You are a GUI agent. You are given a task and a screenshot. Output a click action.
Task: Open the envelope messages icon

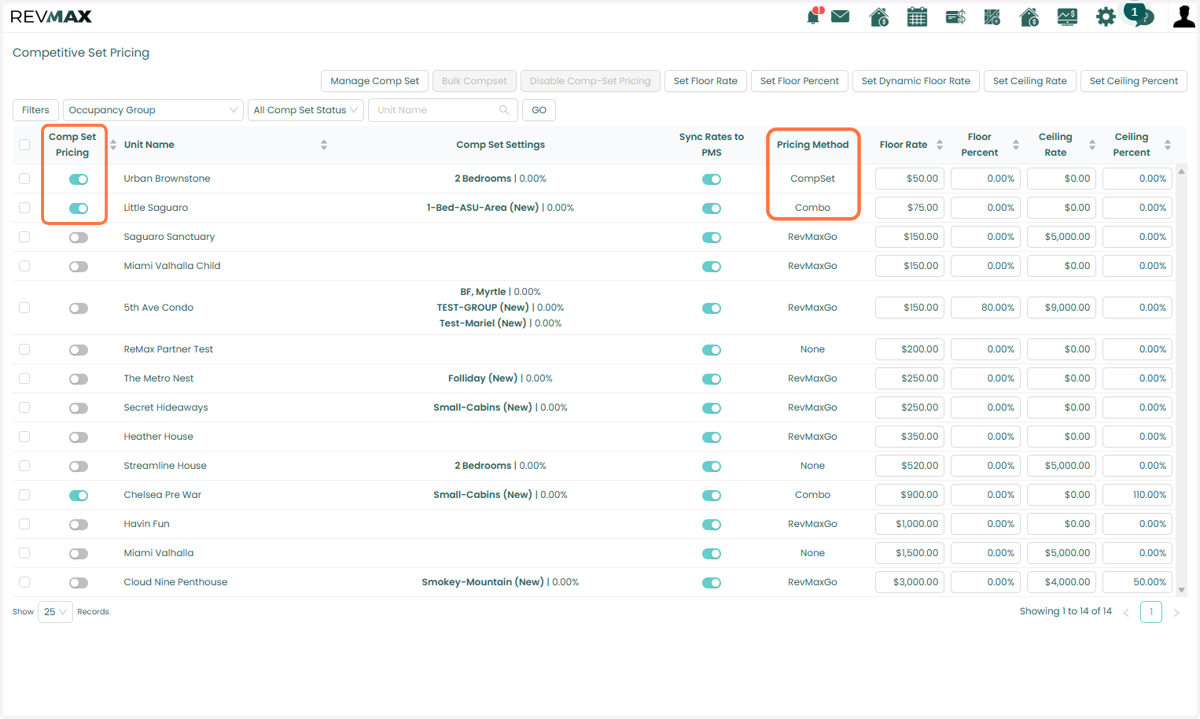[x=840, y=16]
